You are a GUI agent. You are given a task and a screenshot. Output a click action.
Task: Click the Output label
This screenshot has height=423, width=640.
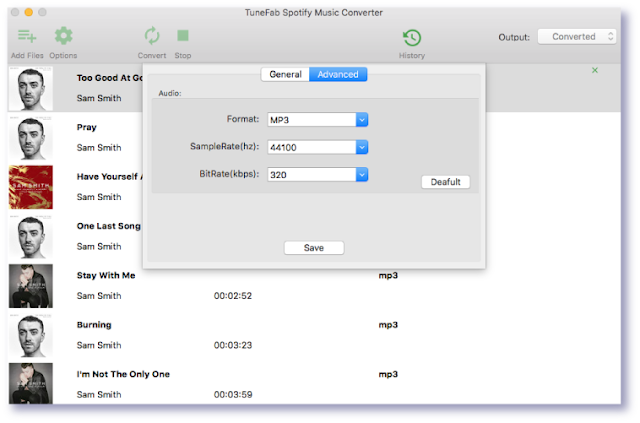coord(514,37)
